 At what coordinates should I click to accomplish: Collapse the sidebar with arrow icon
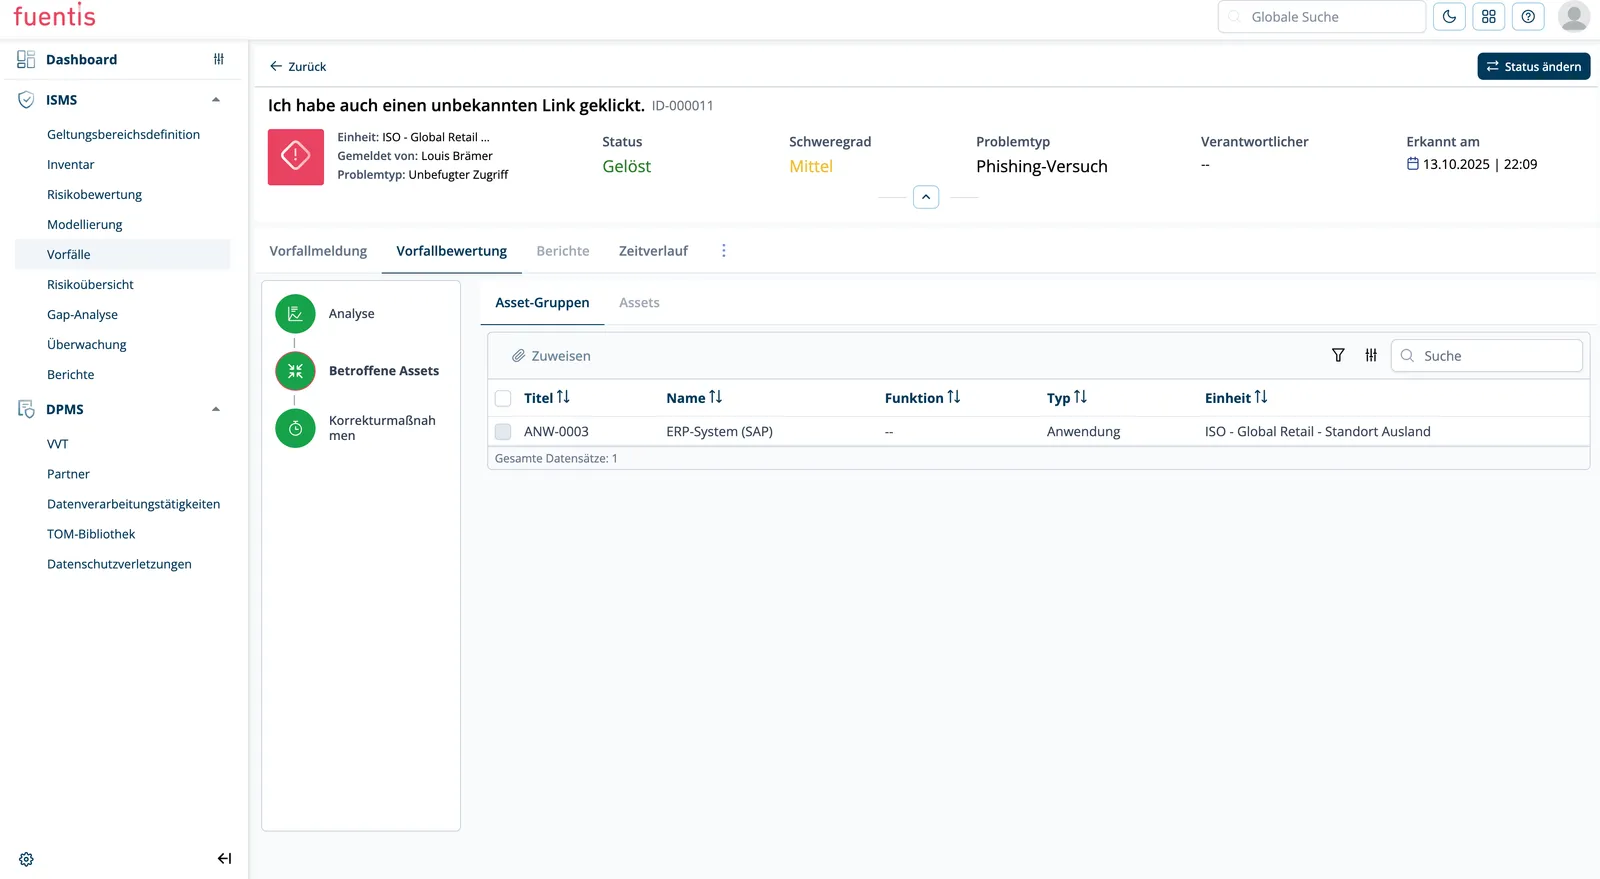(224, 859)
